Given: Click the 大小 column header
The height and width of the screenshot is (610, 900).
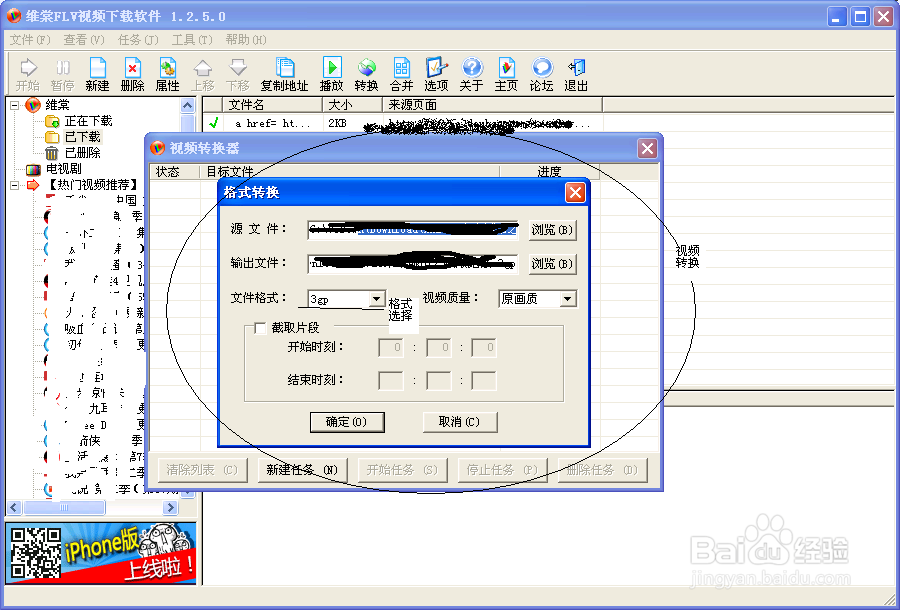Looking at the screenshot, I should 352,105.
